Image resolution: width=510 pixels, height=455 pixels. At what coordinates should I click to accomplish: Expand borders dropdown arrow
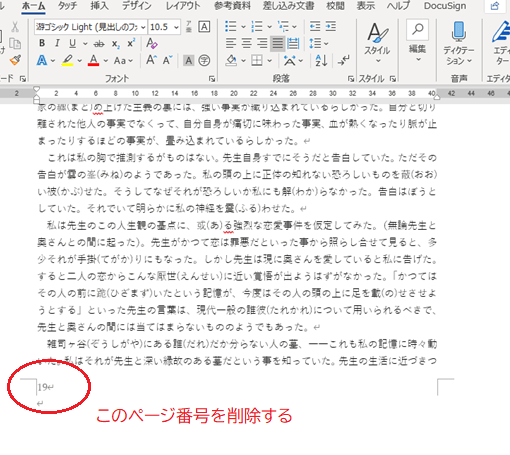[269, 61]
